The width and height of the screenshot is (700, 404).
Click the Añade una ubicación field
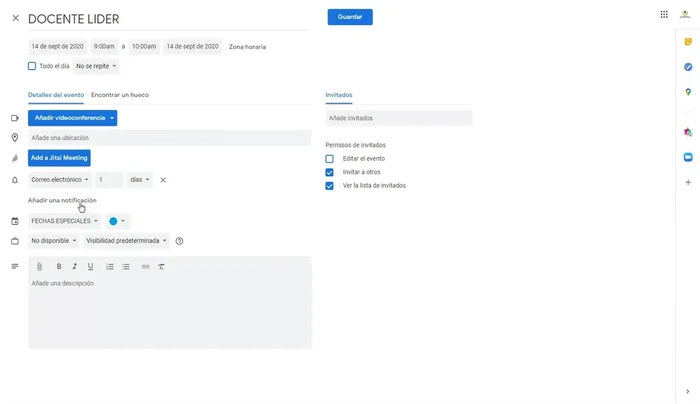[x=170, y=138]
